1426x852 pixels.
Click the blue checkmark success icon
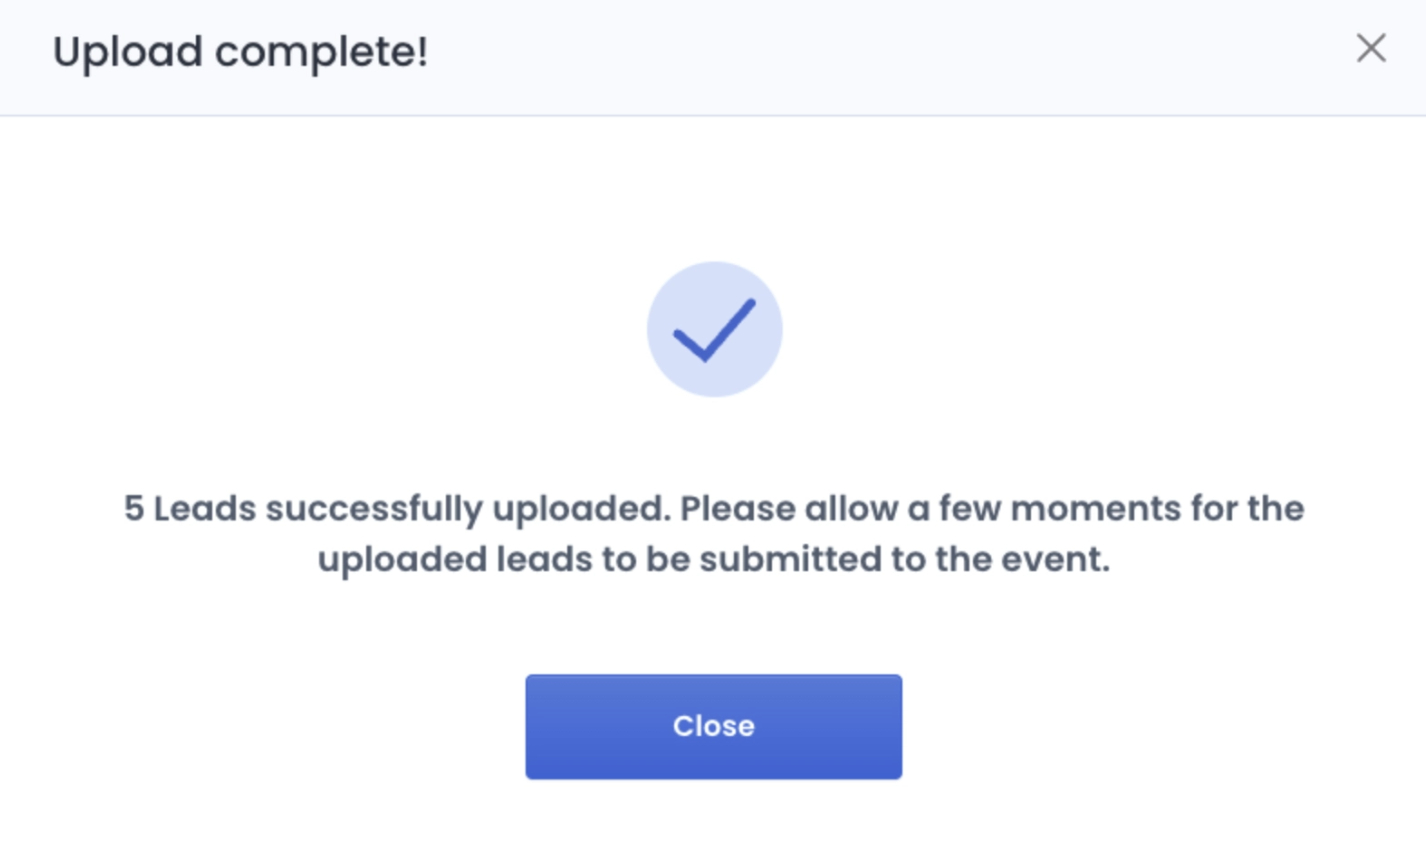coord(714,330)
